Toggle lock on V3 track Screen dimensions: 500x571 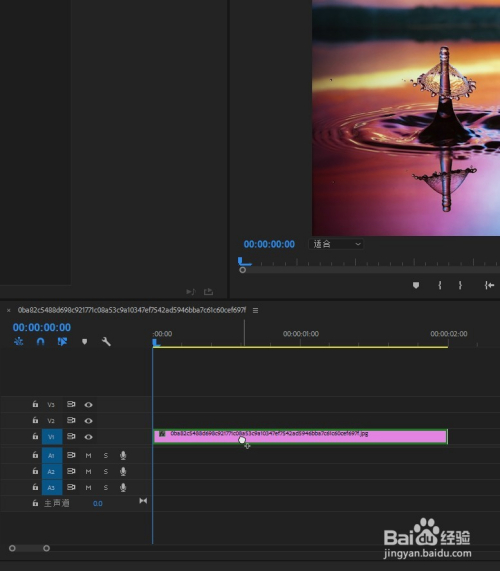pos(35,404)
